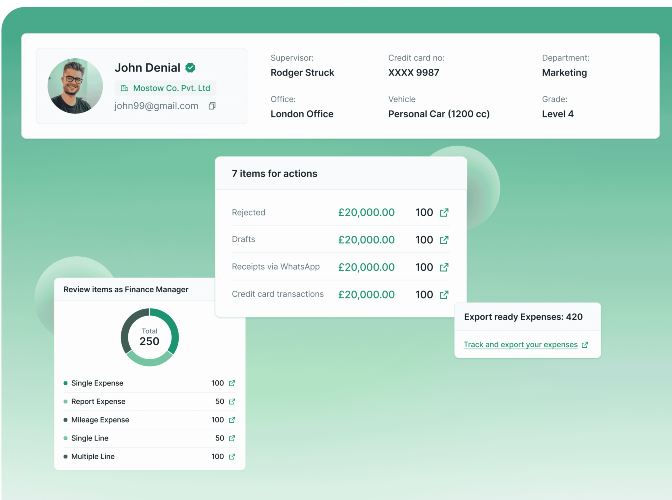Click the building icon in Mostow Co. badge

coord(124,88)
